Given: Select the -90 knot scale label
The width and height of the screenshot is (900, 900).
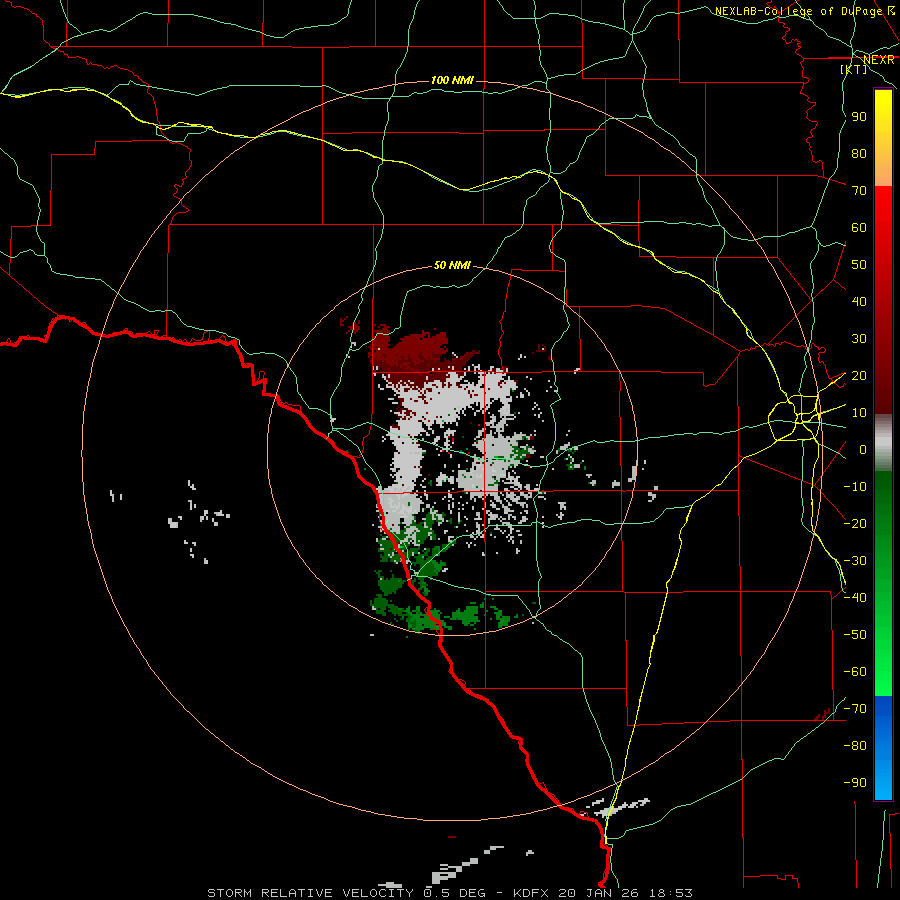Looking at the screenshot, I should tap(855, 783).
